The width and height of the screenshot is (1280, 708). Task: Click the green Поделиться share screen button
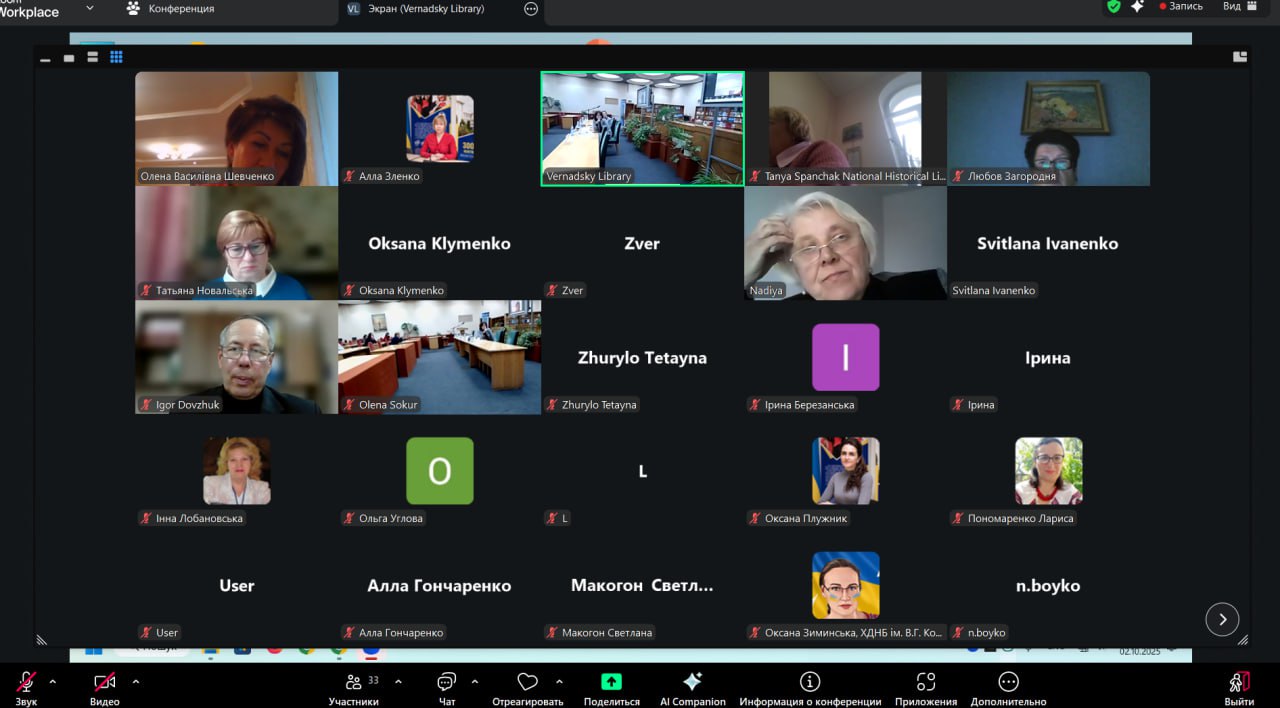(x=611, y=683)
